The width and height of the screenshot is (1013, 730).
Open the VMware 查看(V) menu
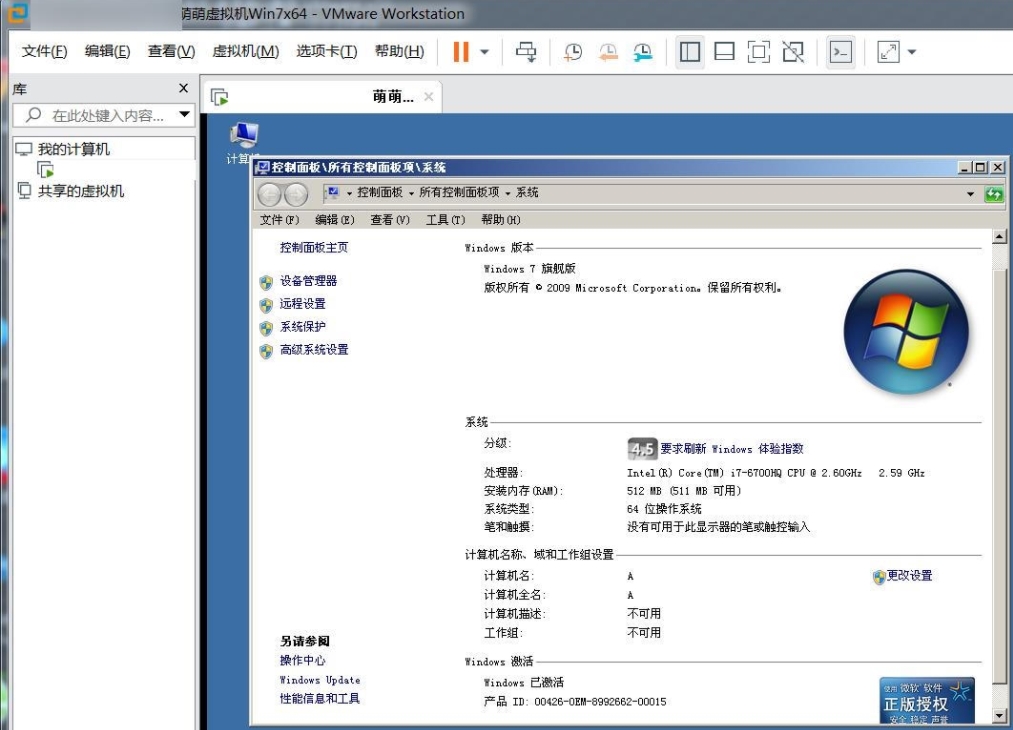[171, 51]
